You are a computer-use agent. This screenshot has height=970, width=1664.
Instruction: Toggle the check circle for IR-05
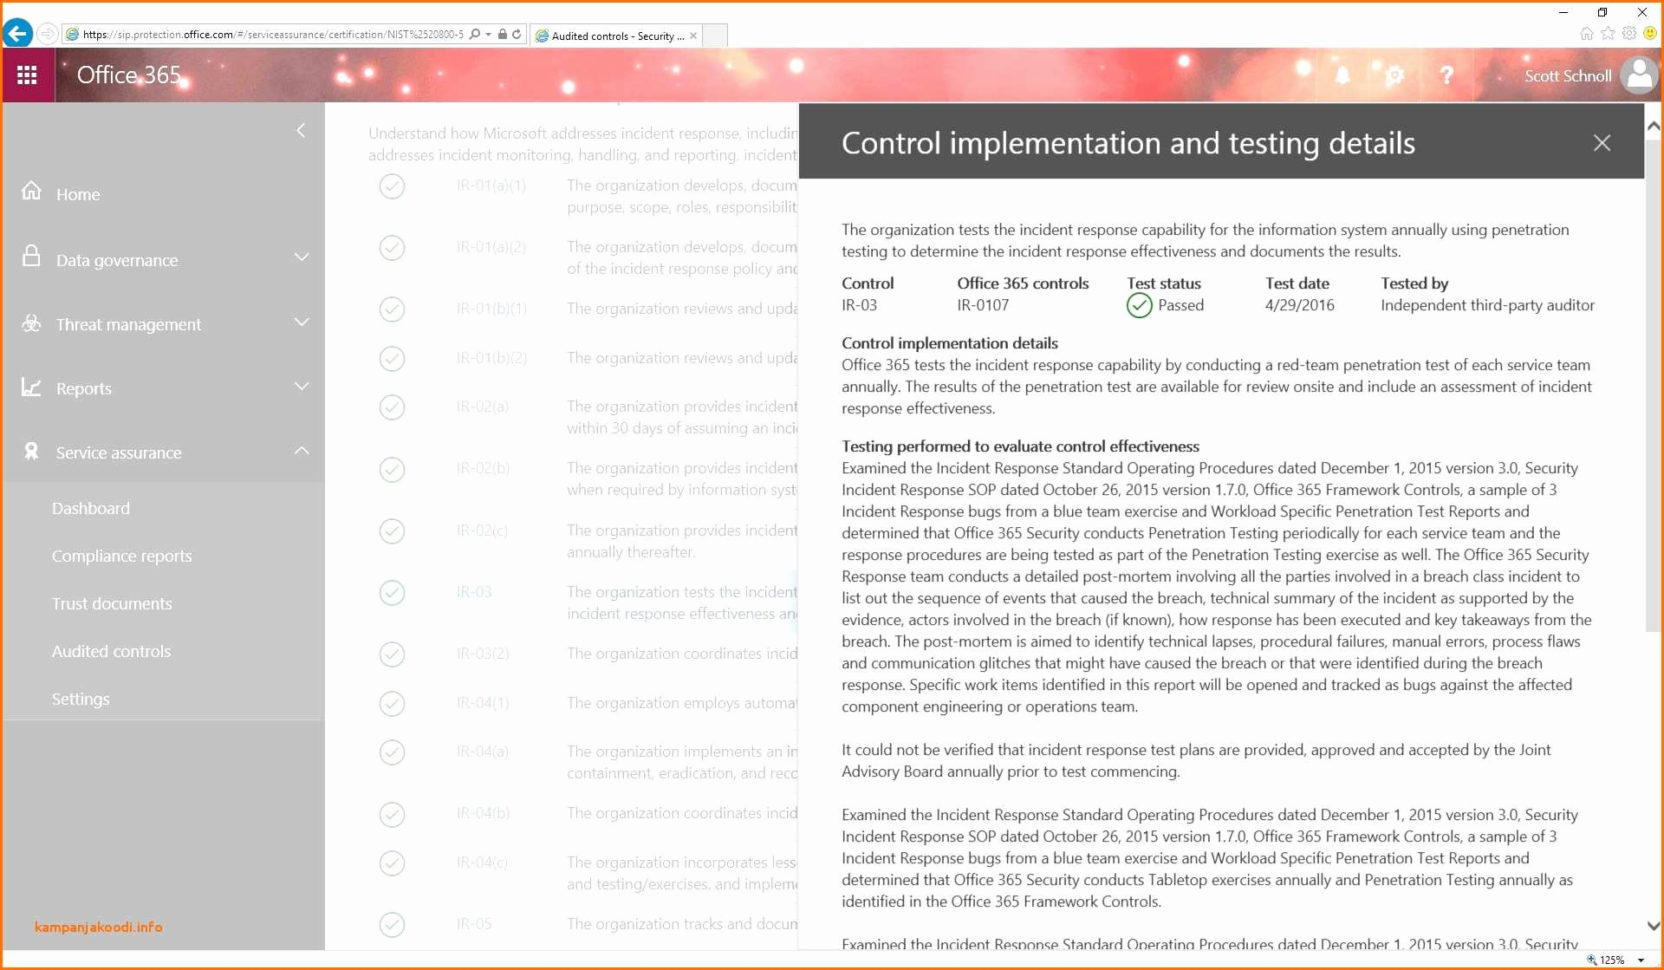392,925
